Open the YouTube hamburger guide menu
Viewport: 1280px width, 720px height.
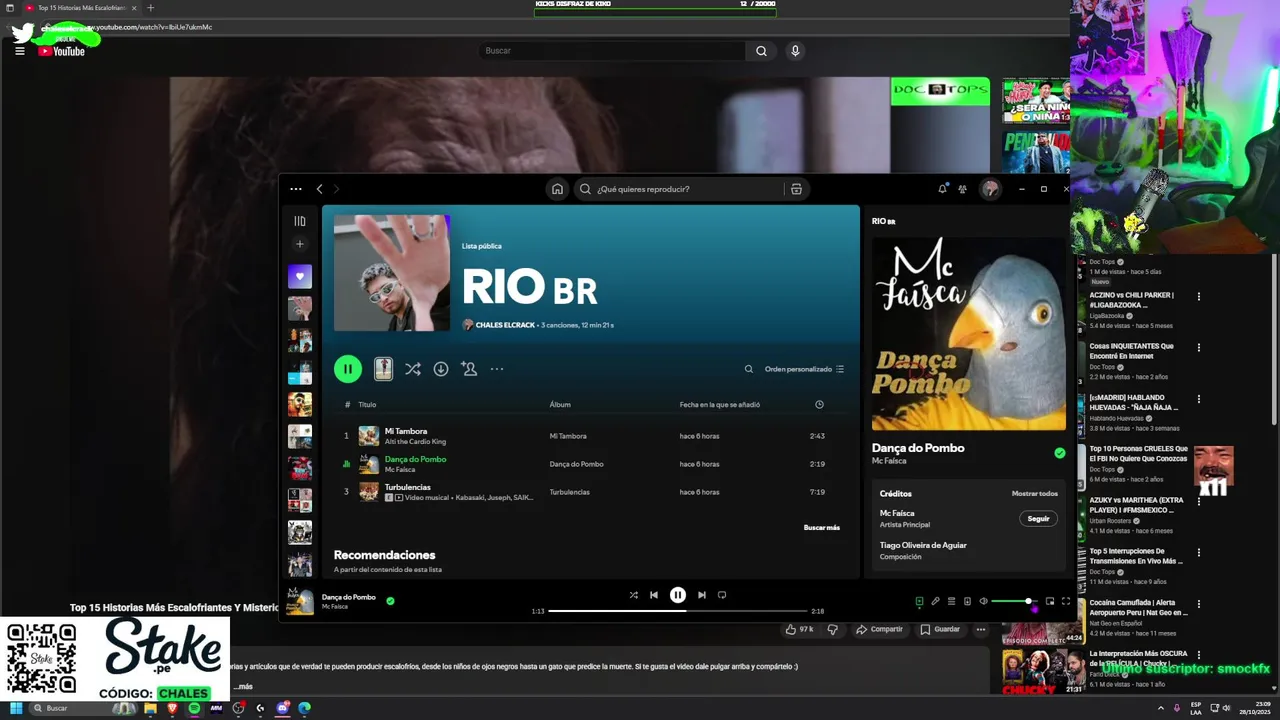(x=20, y=51)
